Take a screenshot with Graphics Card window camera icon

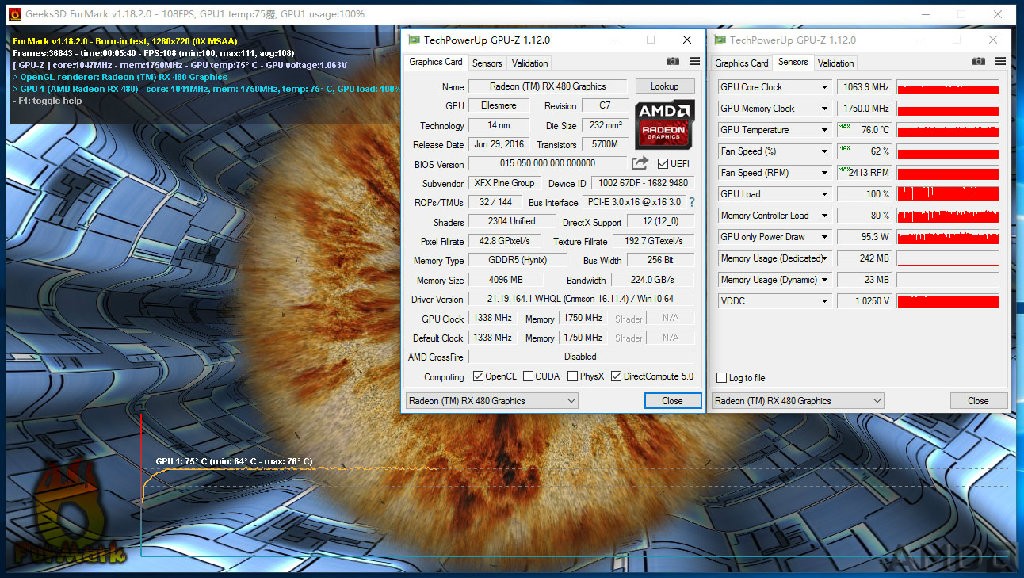[673, 61]
